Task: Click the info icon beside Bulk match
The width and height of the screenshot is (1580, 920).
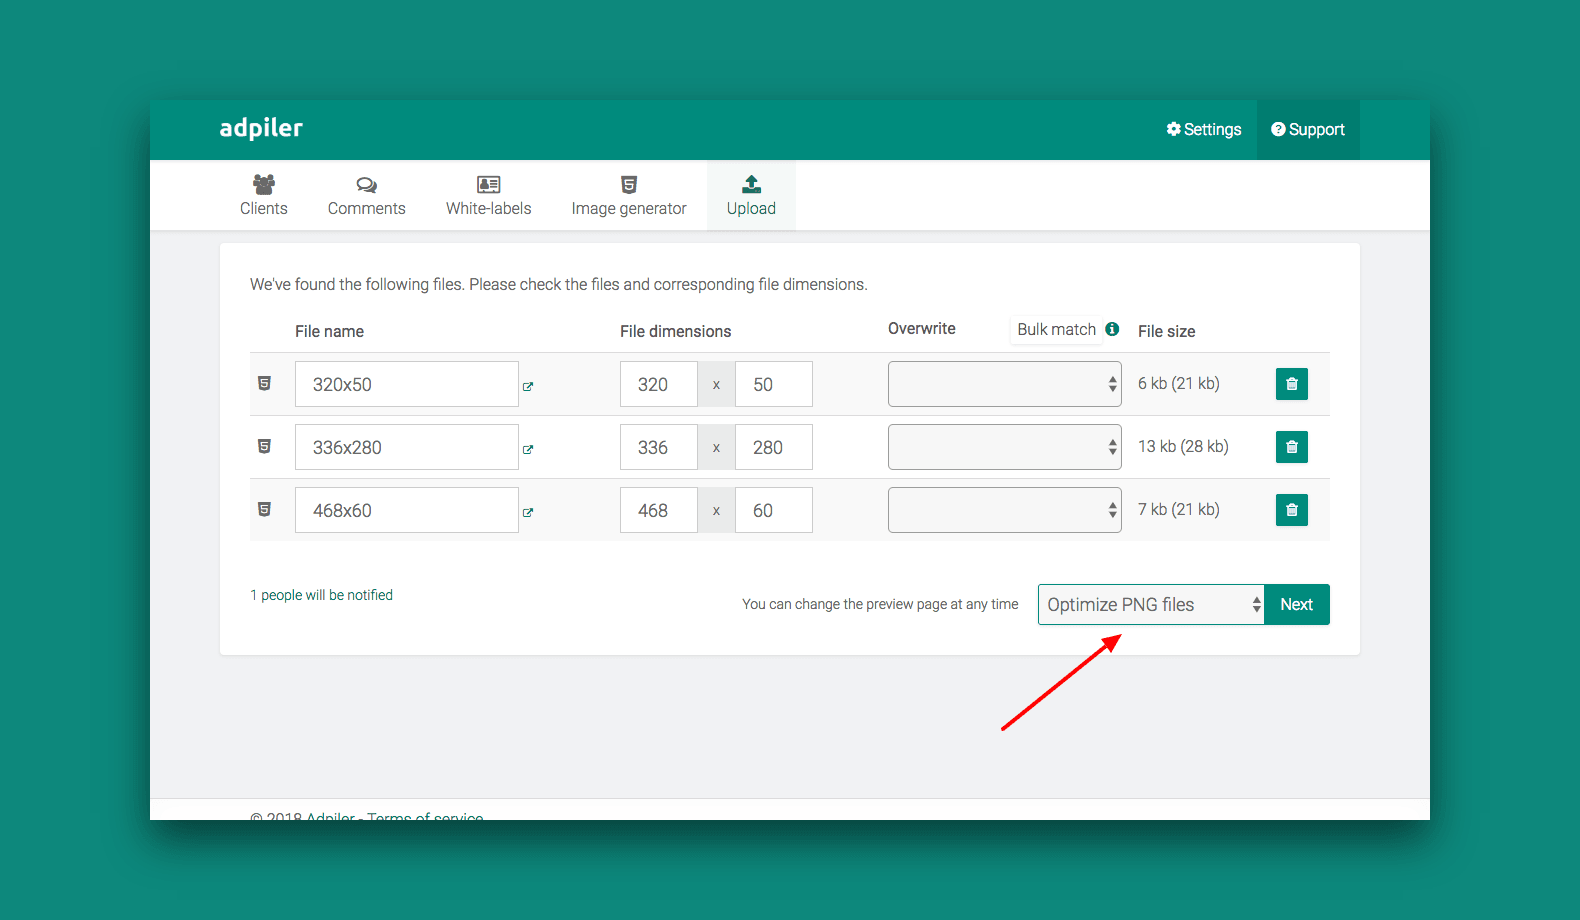Action: click(x=1112, y=329)
